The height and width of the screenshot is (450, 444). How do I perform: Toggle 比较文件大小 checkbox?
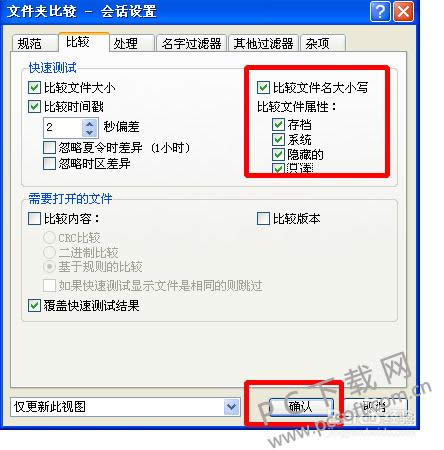pos(34,88)
